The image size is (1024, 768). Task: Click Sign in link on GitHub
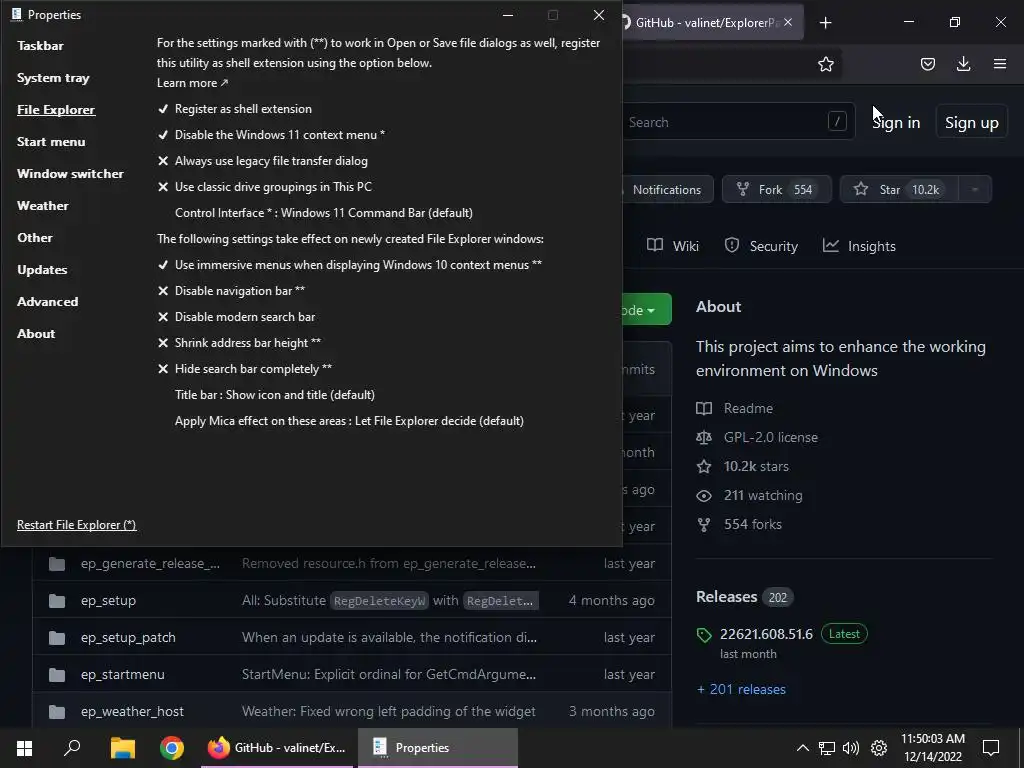tap(896, 122)
